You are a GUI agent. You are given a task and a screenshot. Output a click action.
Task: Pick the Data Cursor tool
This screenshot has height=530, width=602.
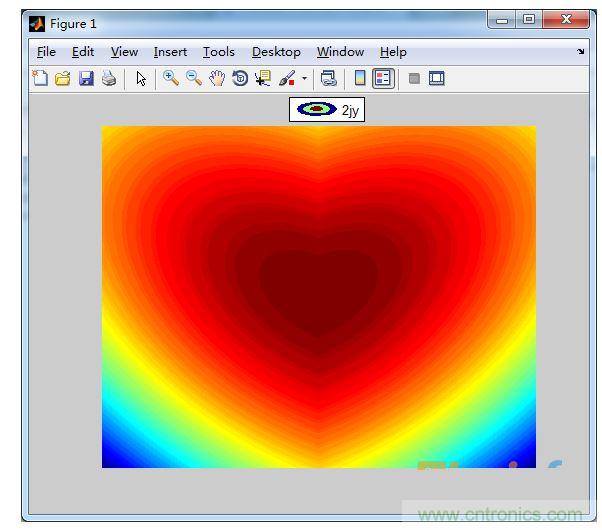point(263,78)
